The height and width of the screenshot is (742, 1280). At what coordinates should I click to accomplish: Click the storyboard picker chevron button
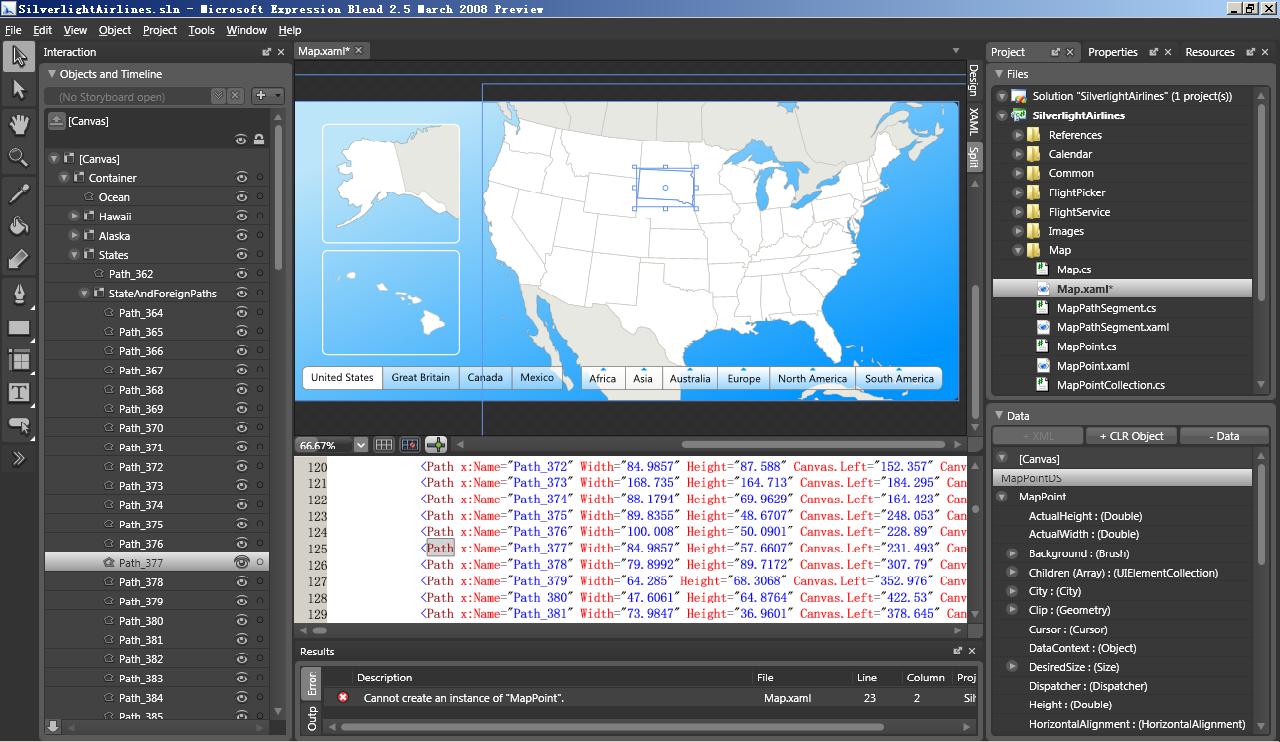pos(218,96)
